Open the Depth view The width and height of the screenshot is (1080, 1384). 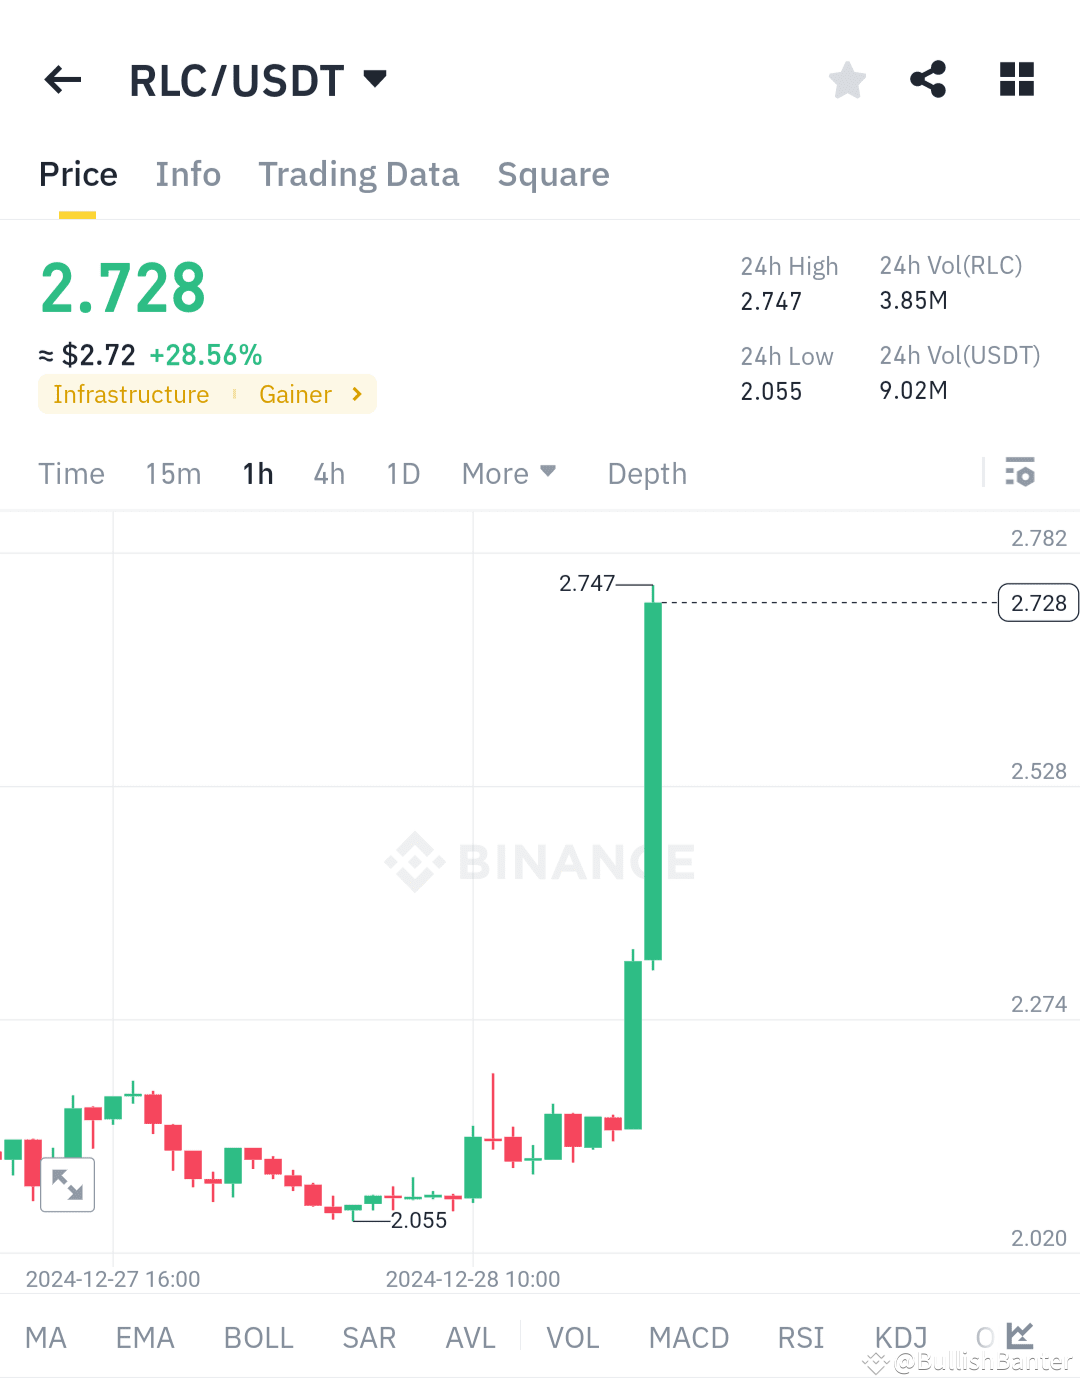click(x=646, y=472)
